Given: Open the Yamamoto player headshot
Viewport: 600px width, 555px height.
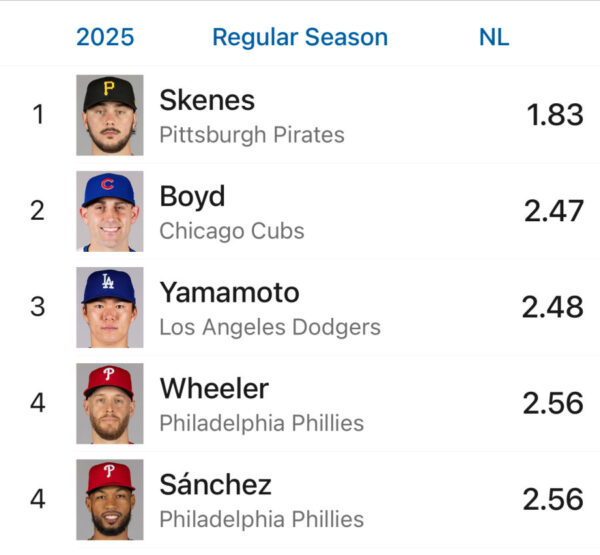Looking at the screenshot, I should (110, 307).
